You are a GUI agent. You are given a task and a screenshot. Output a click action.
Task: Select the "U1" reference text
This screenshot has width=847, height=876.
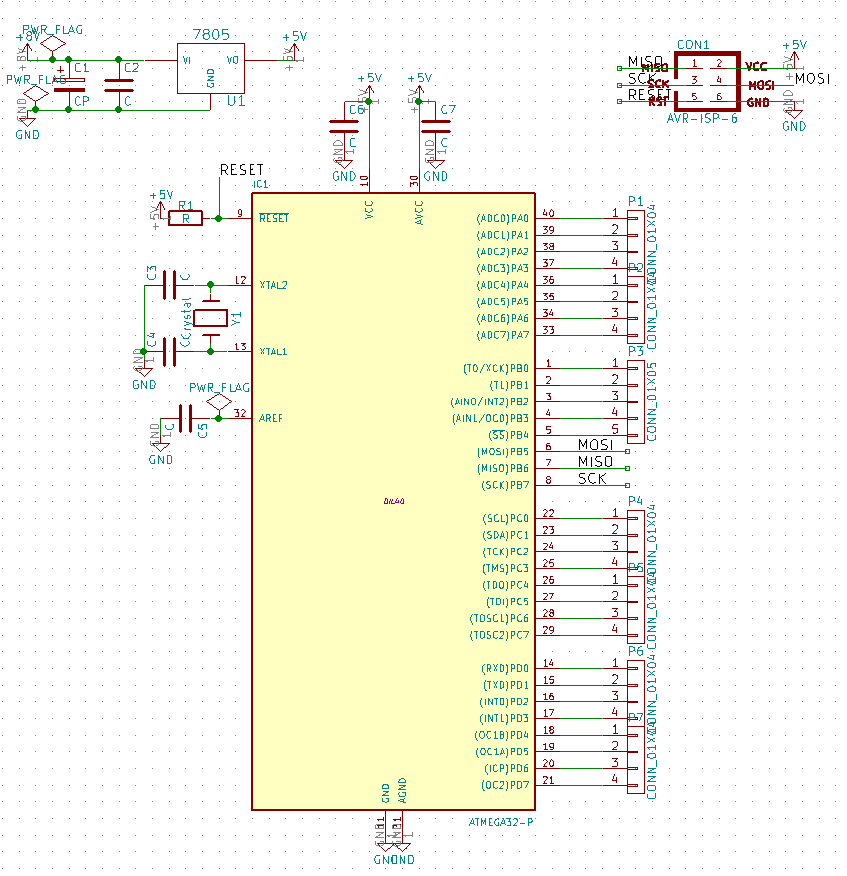point(236,101)
